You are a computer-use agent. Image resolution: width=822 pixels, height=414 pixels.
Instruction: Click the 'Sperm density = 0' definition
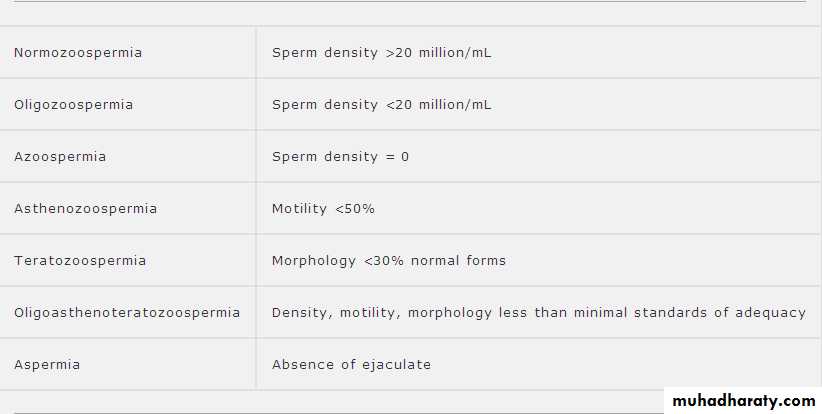340,157
